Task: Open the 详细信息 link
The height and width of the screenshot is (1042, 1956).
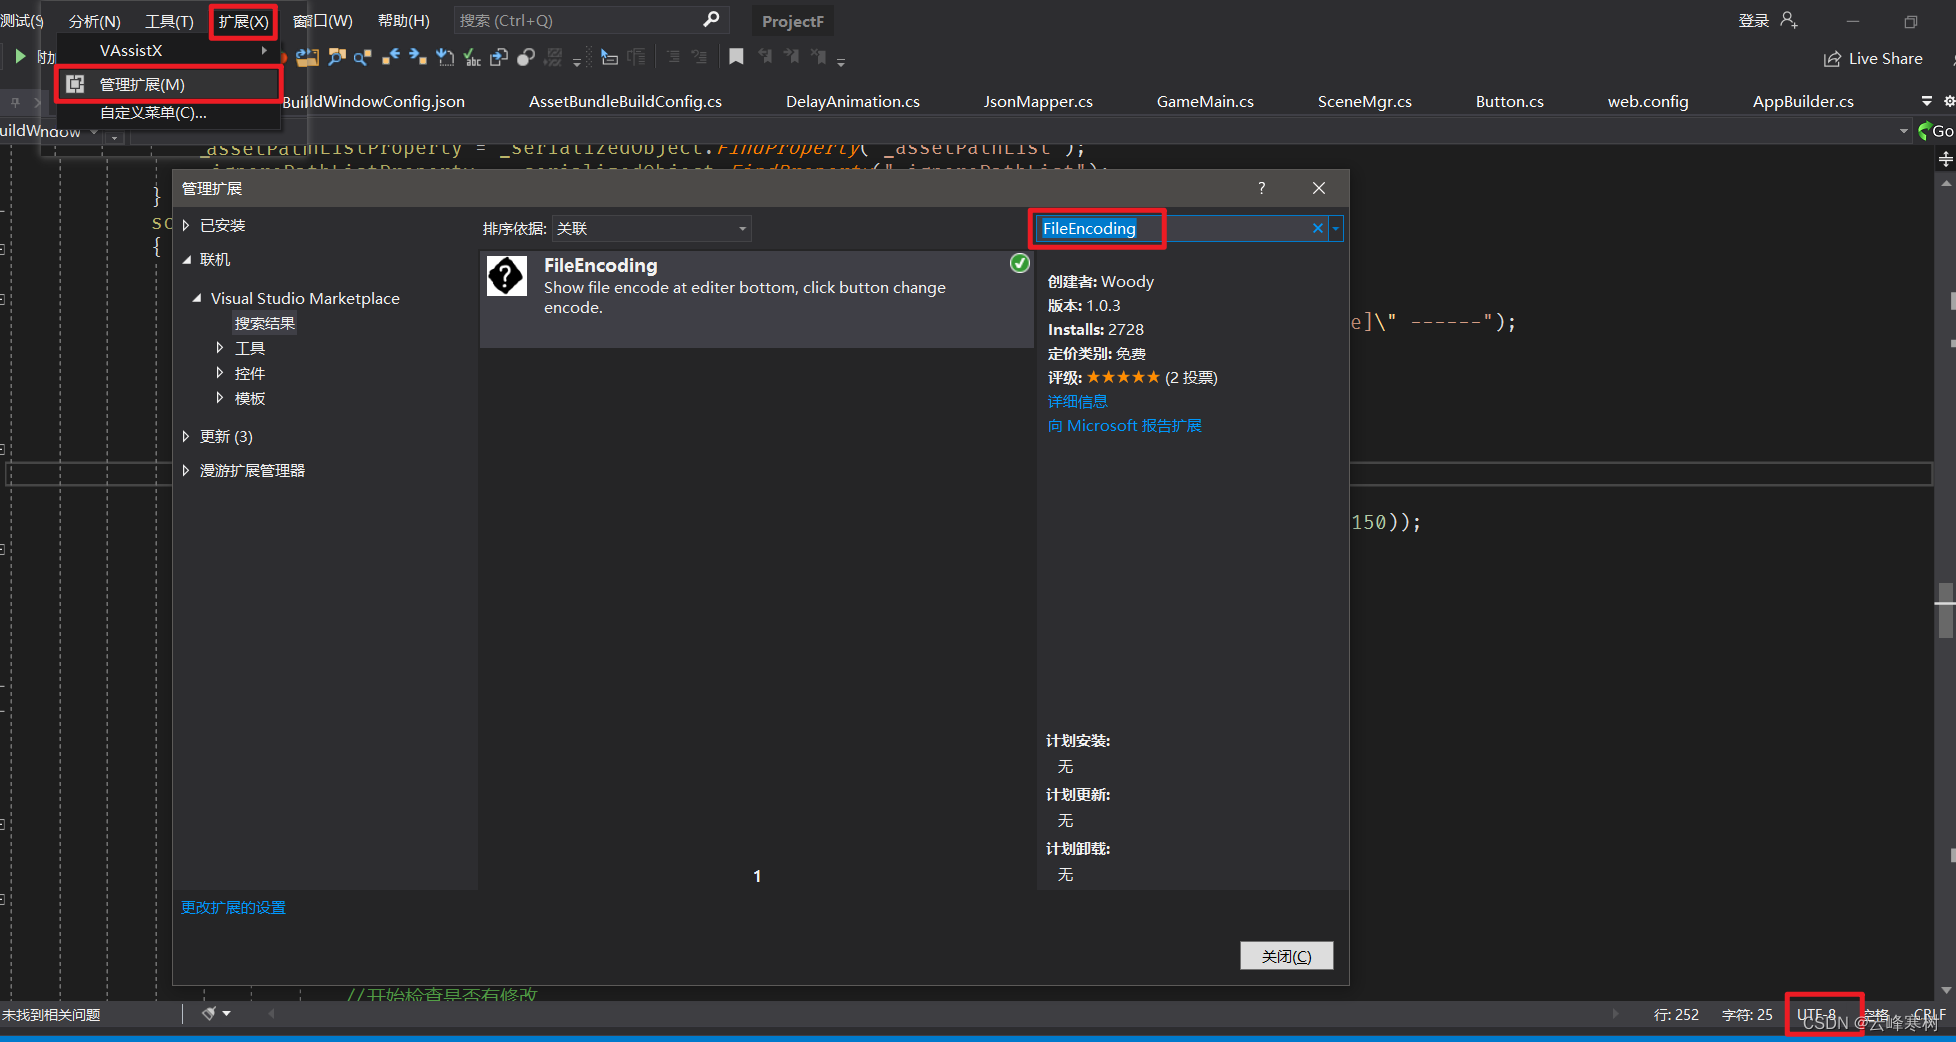Action: [1077, 401]
